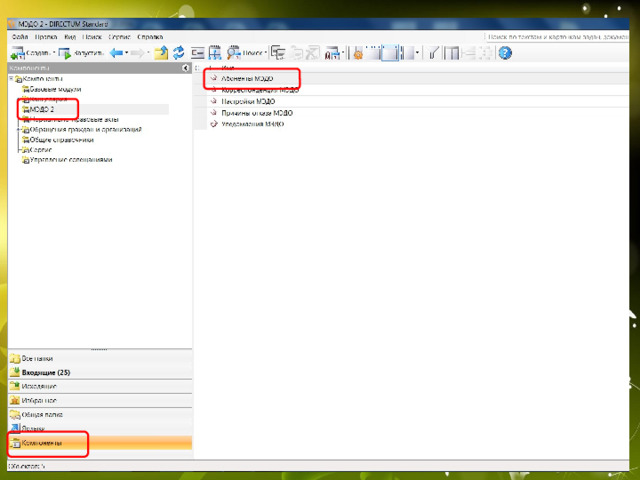Open the Справка menu

point(150,36)
